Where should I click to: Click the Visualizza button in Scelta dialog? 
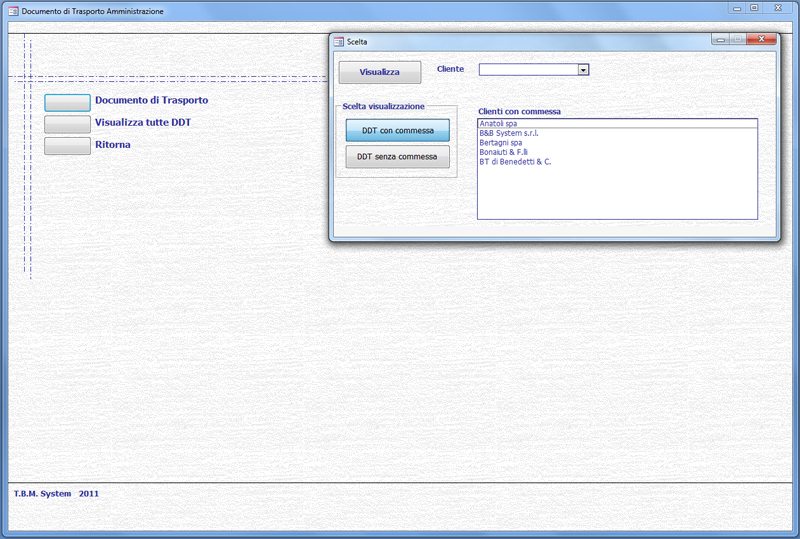[x=380, y=72]
